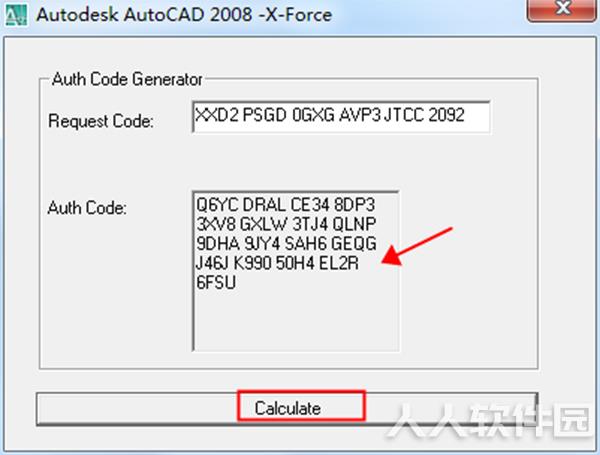Click blank area below '6FSU' in Auth box
Viewport: 600px width, 455px height.
click(295, 320)
